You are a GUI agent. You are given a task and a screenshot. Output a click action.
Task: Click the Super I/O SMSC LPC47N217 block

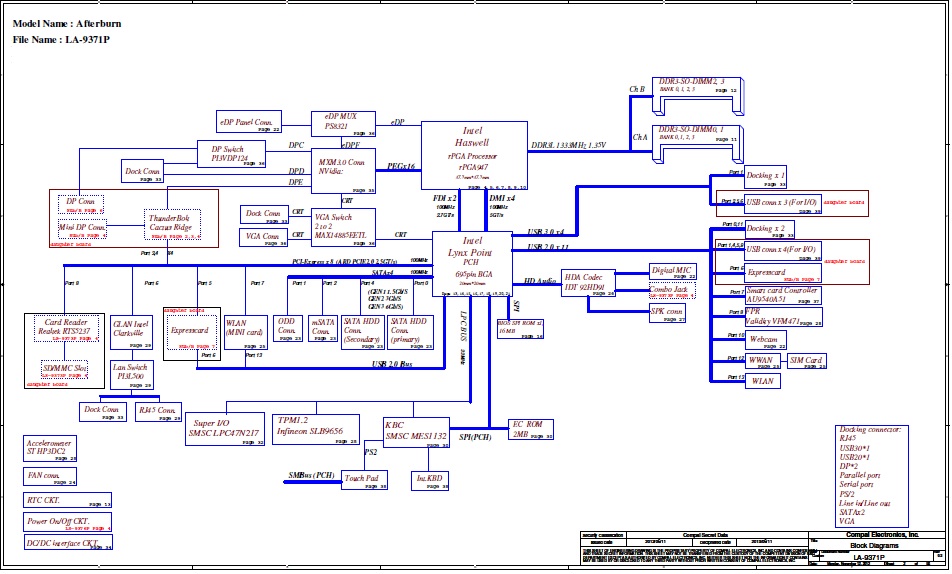225,429
